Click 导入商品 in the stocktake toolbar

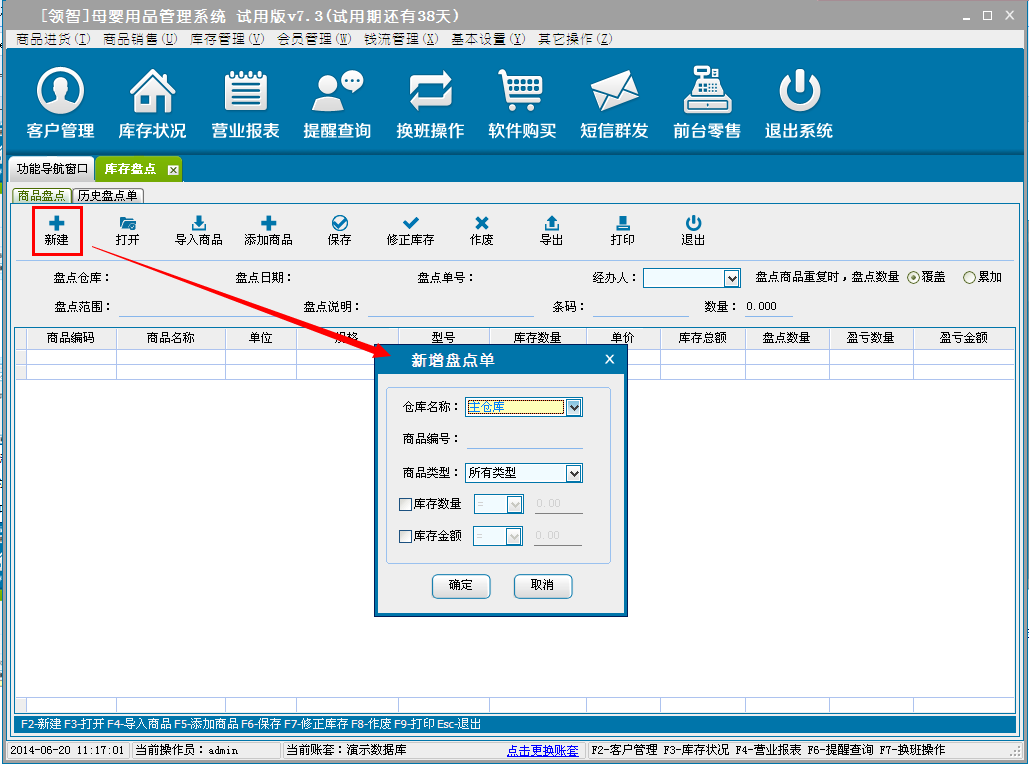pos(198,231)
